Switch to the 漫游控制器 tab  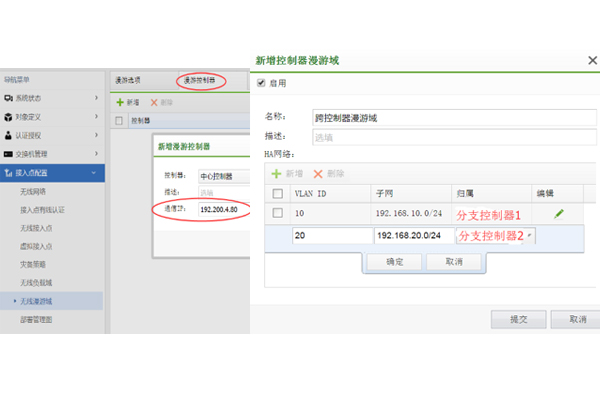coord(199,79)
